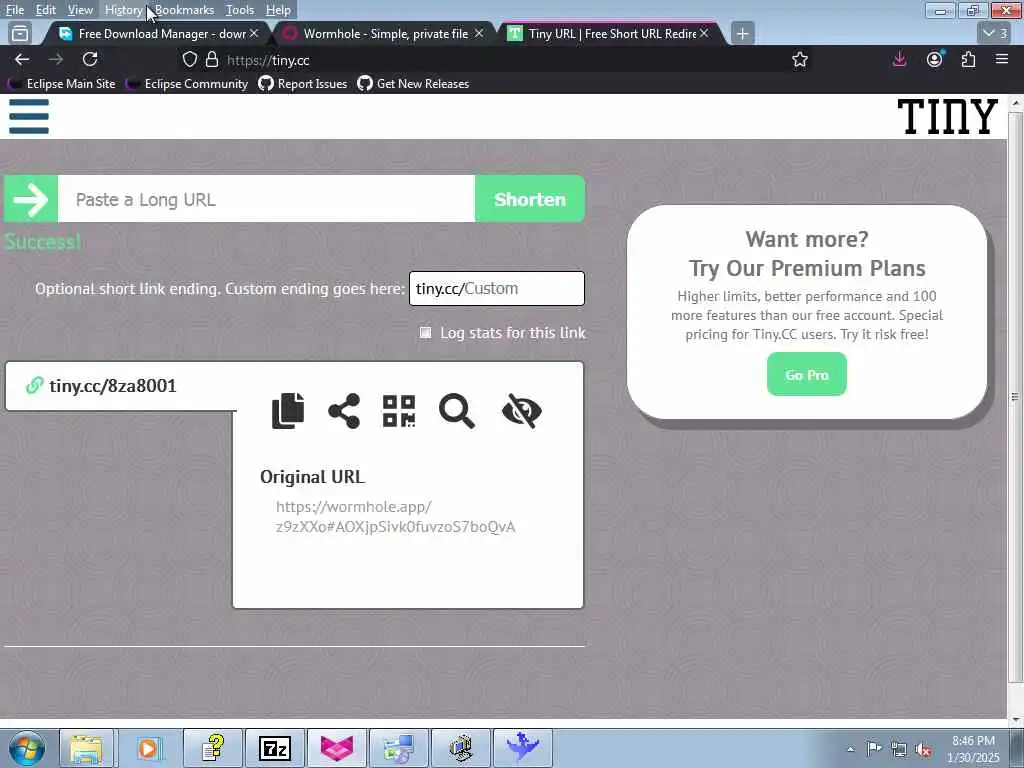Show hidden tray icons arrow

point(850,749)
